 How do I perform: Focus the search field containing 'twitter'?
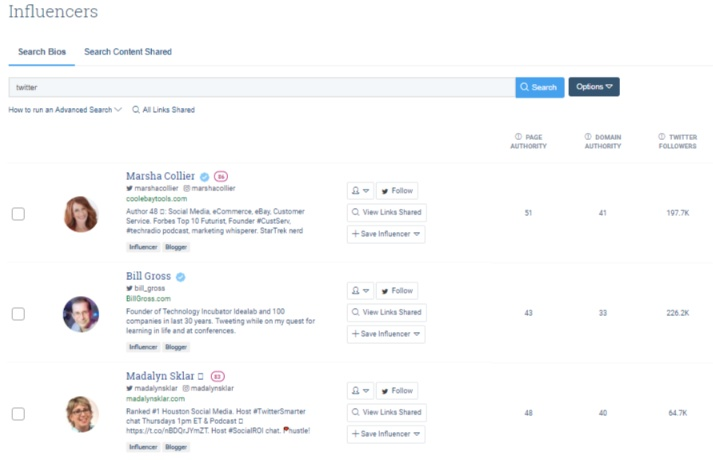pyautogui.click(x=262, y=87)
